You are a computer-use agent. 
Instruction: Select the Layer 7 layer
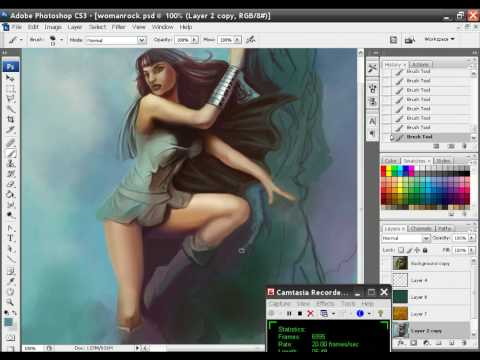430,314
